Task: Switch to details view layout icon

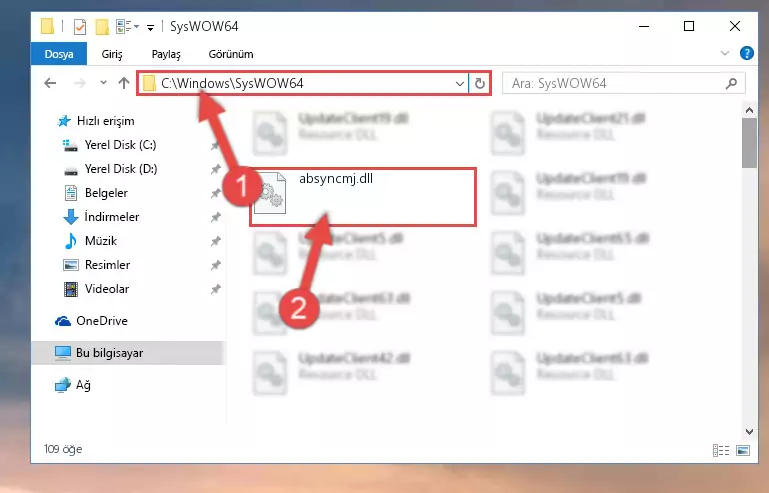Action: 720,450
